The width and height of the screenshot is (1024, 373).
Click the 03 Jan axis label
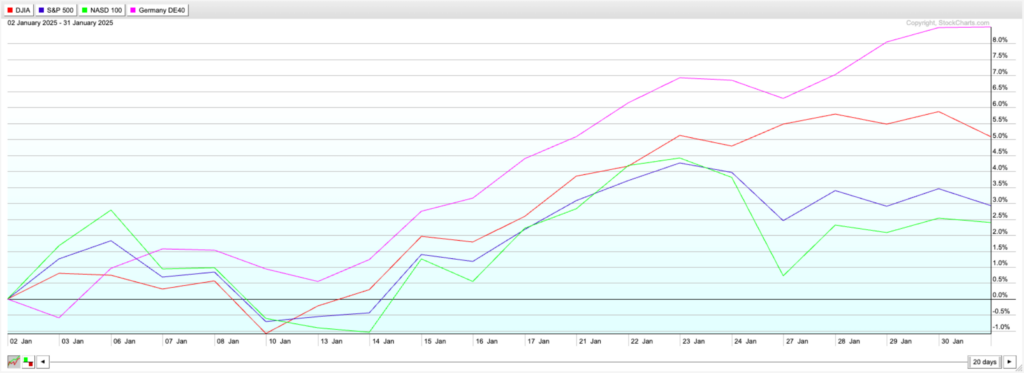click(x=72, y=341)
